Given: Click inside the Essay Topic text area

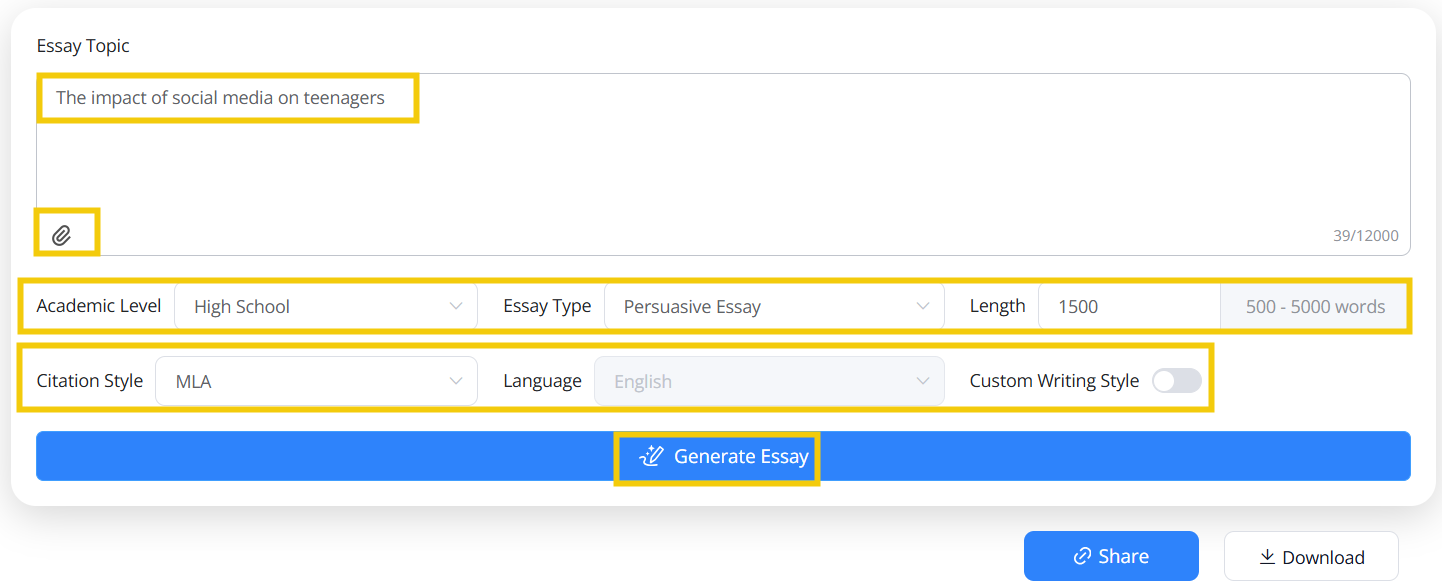Looking at the screenshot, I should 400,160.
